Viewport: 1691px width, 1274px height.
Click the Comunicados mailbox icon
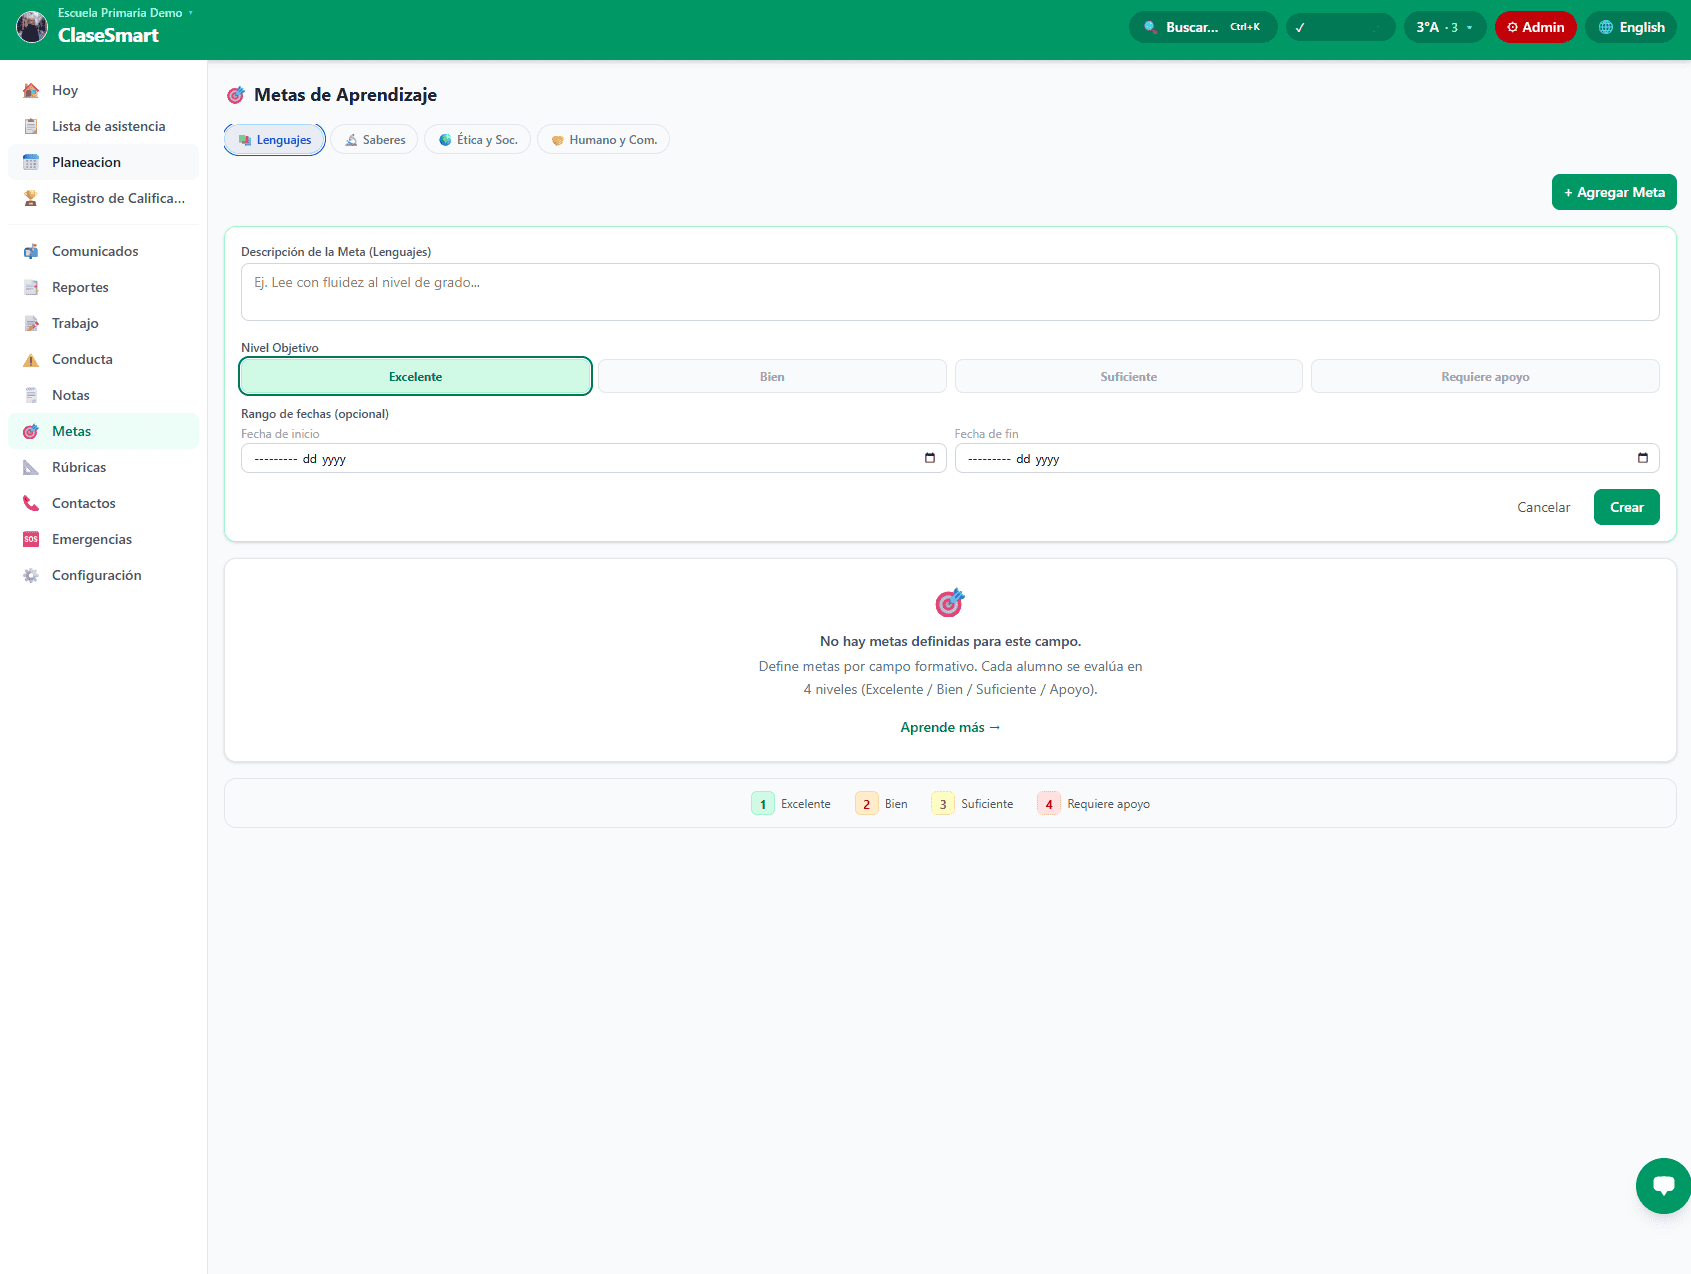[31, 251]
